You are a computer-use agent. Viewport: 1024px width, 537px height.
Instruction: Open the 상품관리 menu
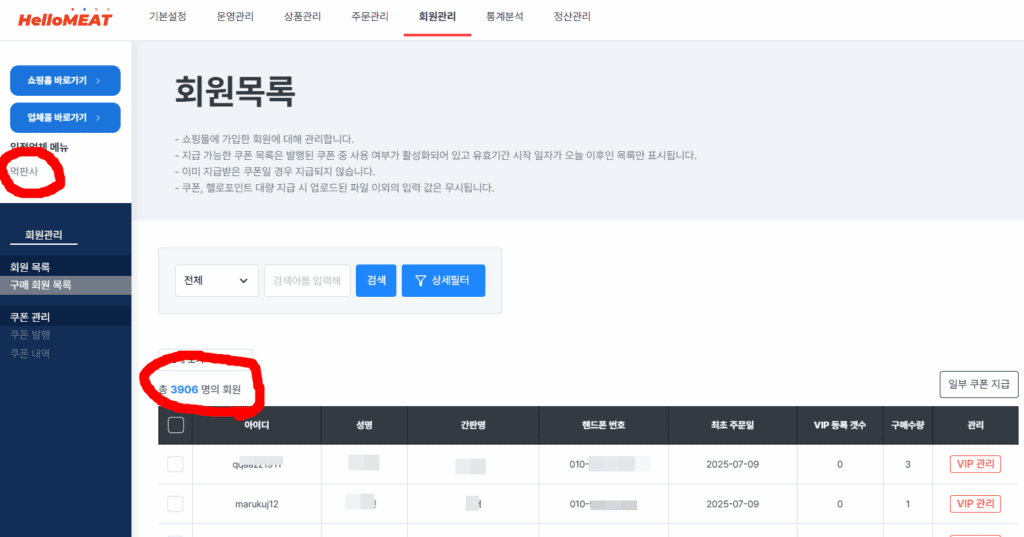[302, 16]
